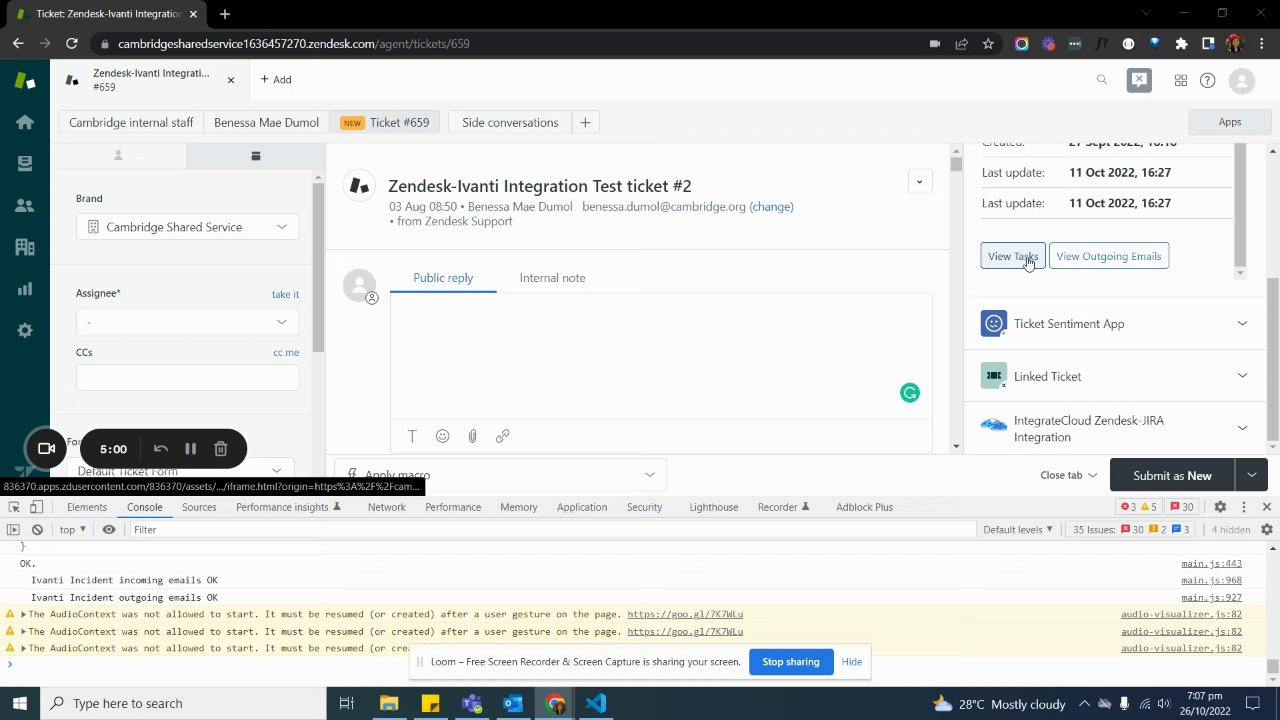
Task: Switch to the Internal note tab
Action: tap(552, 278)
